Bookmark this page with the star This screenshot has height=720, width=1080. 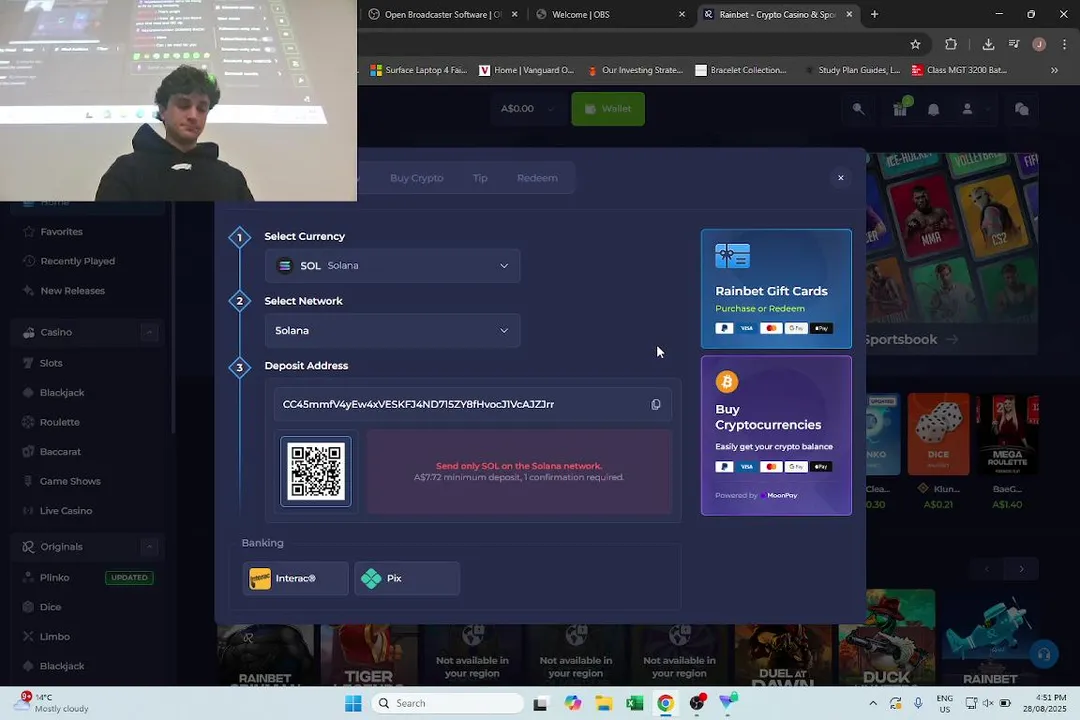coord(915,44)
